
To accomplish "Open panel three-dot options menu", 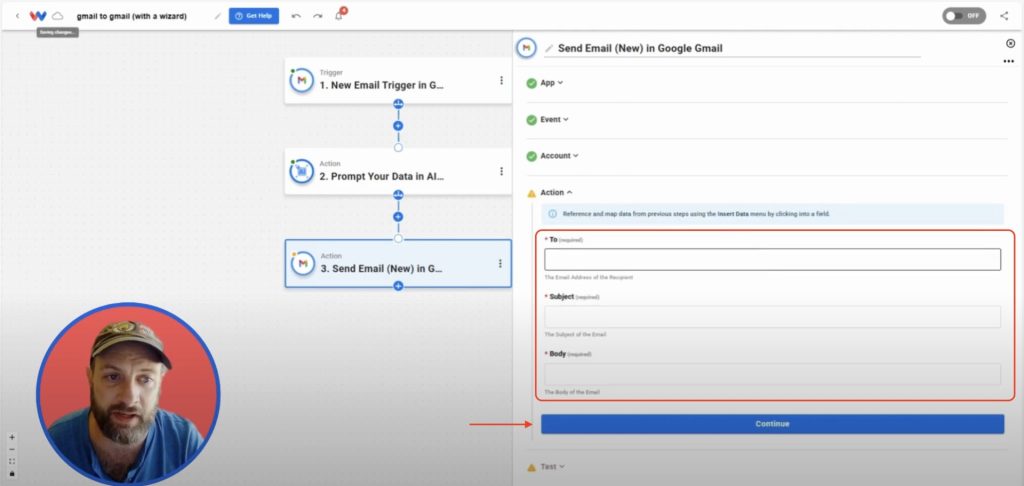I will pos(1009,61).
